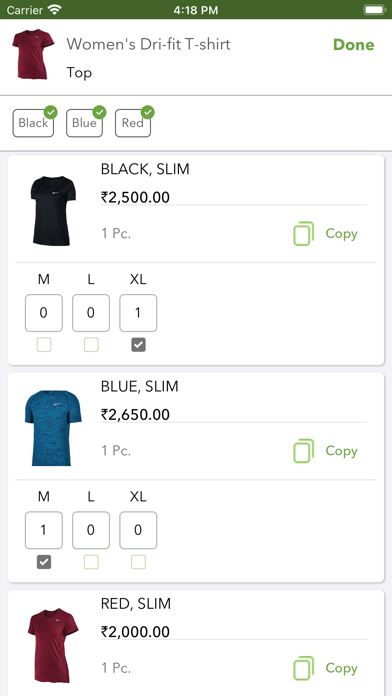Tap the green checkmark badge on Black
This screenshot has width=392, height=696.
[51, 112]
